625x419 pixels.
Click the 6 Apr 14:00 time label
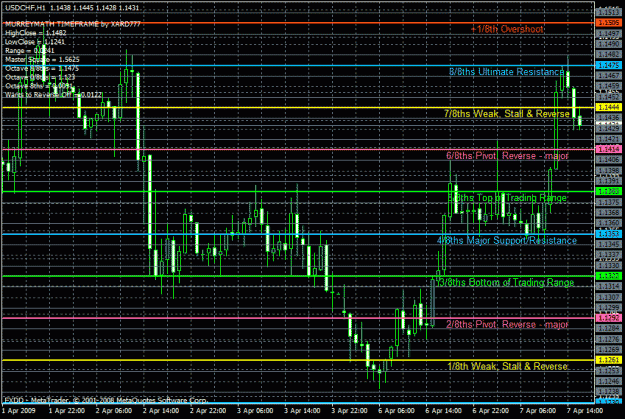443,411
